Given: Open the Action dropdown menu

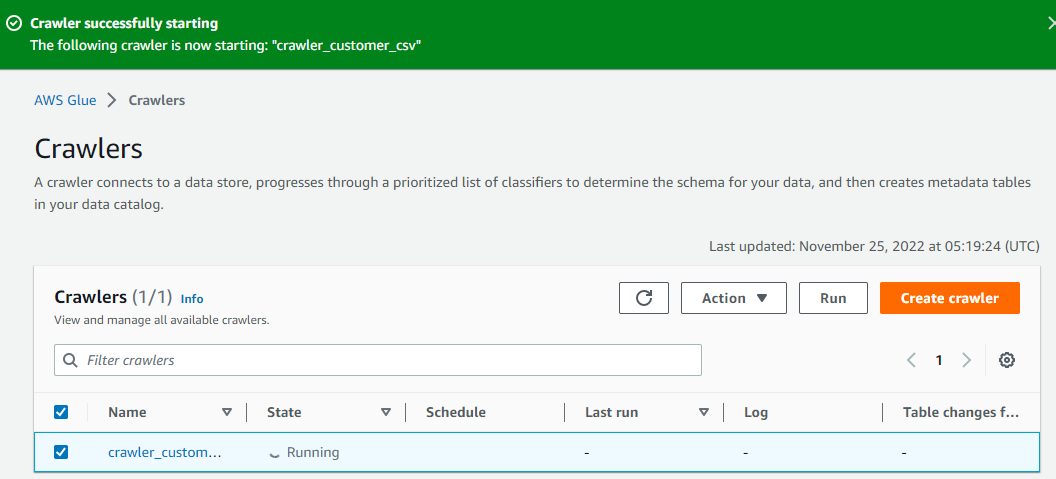Looking at the screenshot, I should click(x=734, y=298).
